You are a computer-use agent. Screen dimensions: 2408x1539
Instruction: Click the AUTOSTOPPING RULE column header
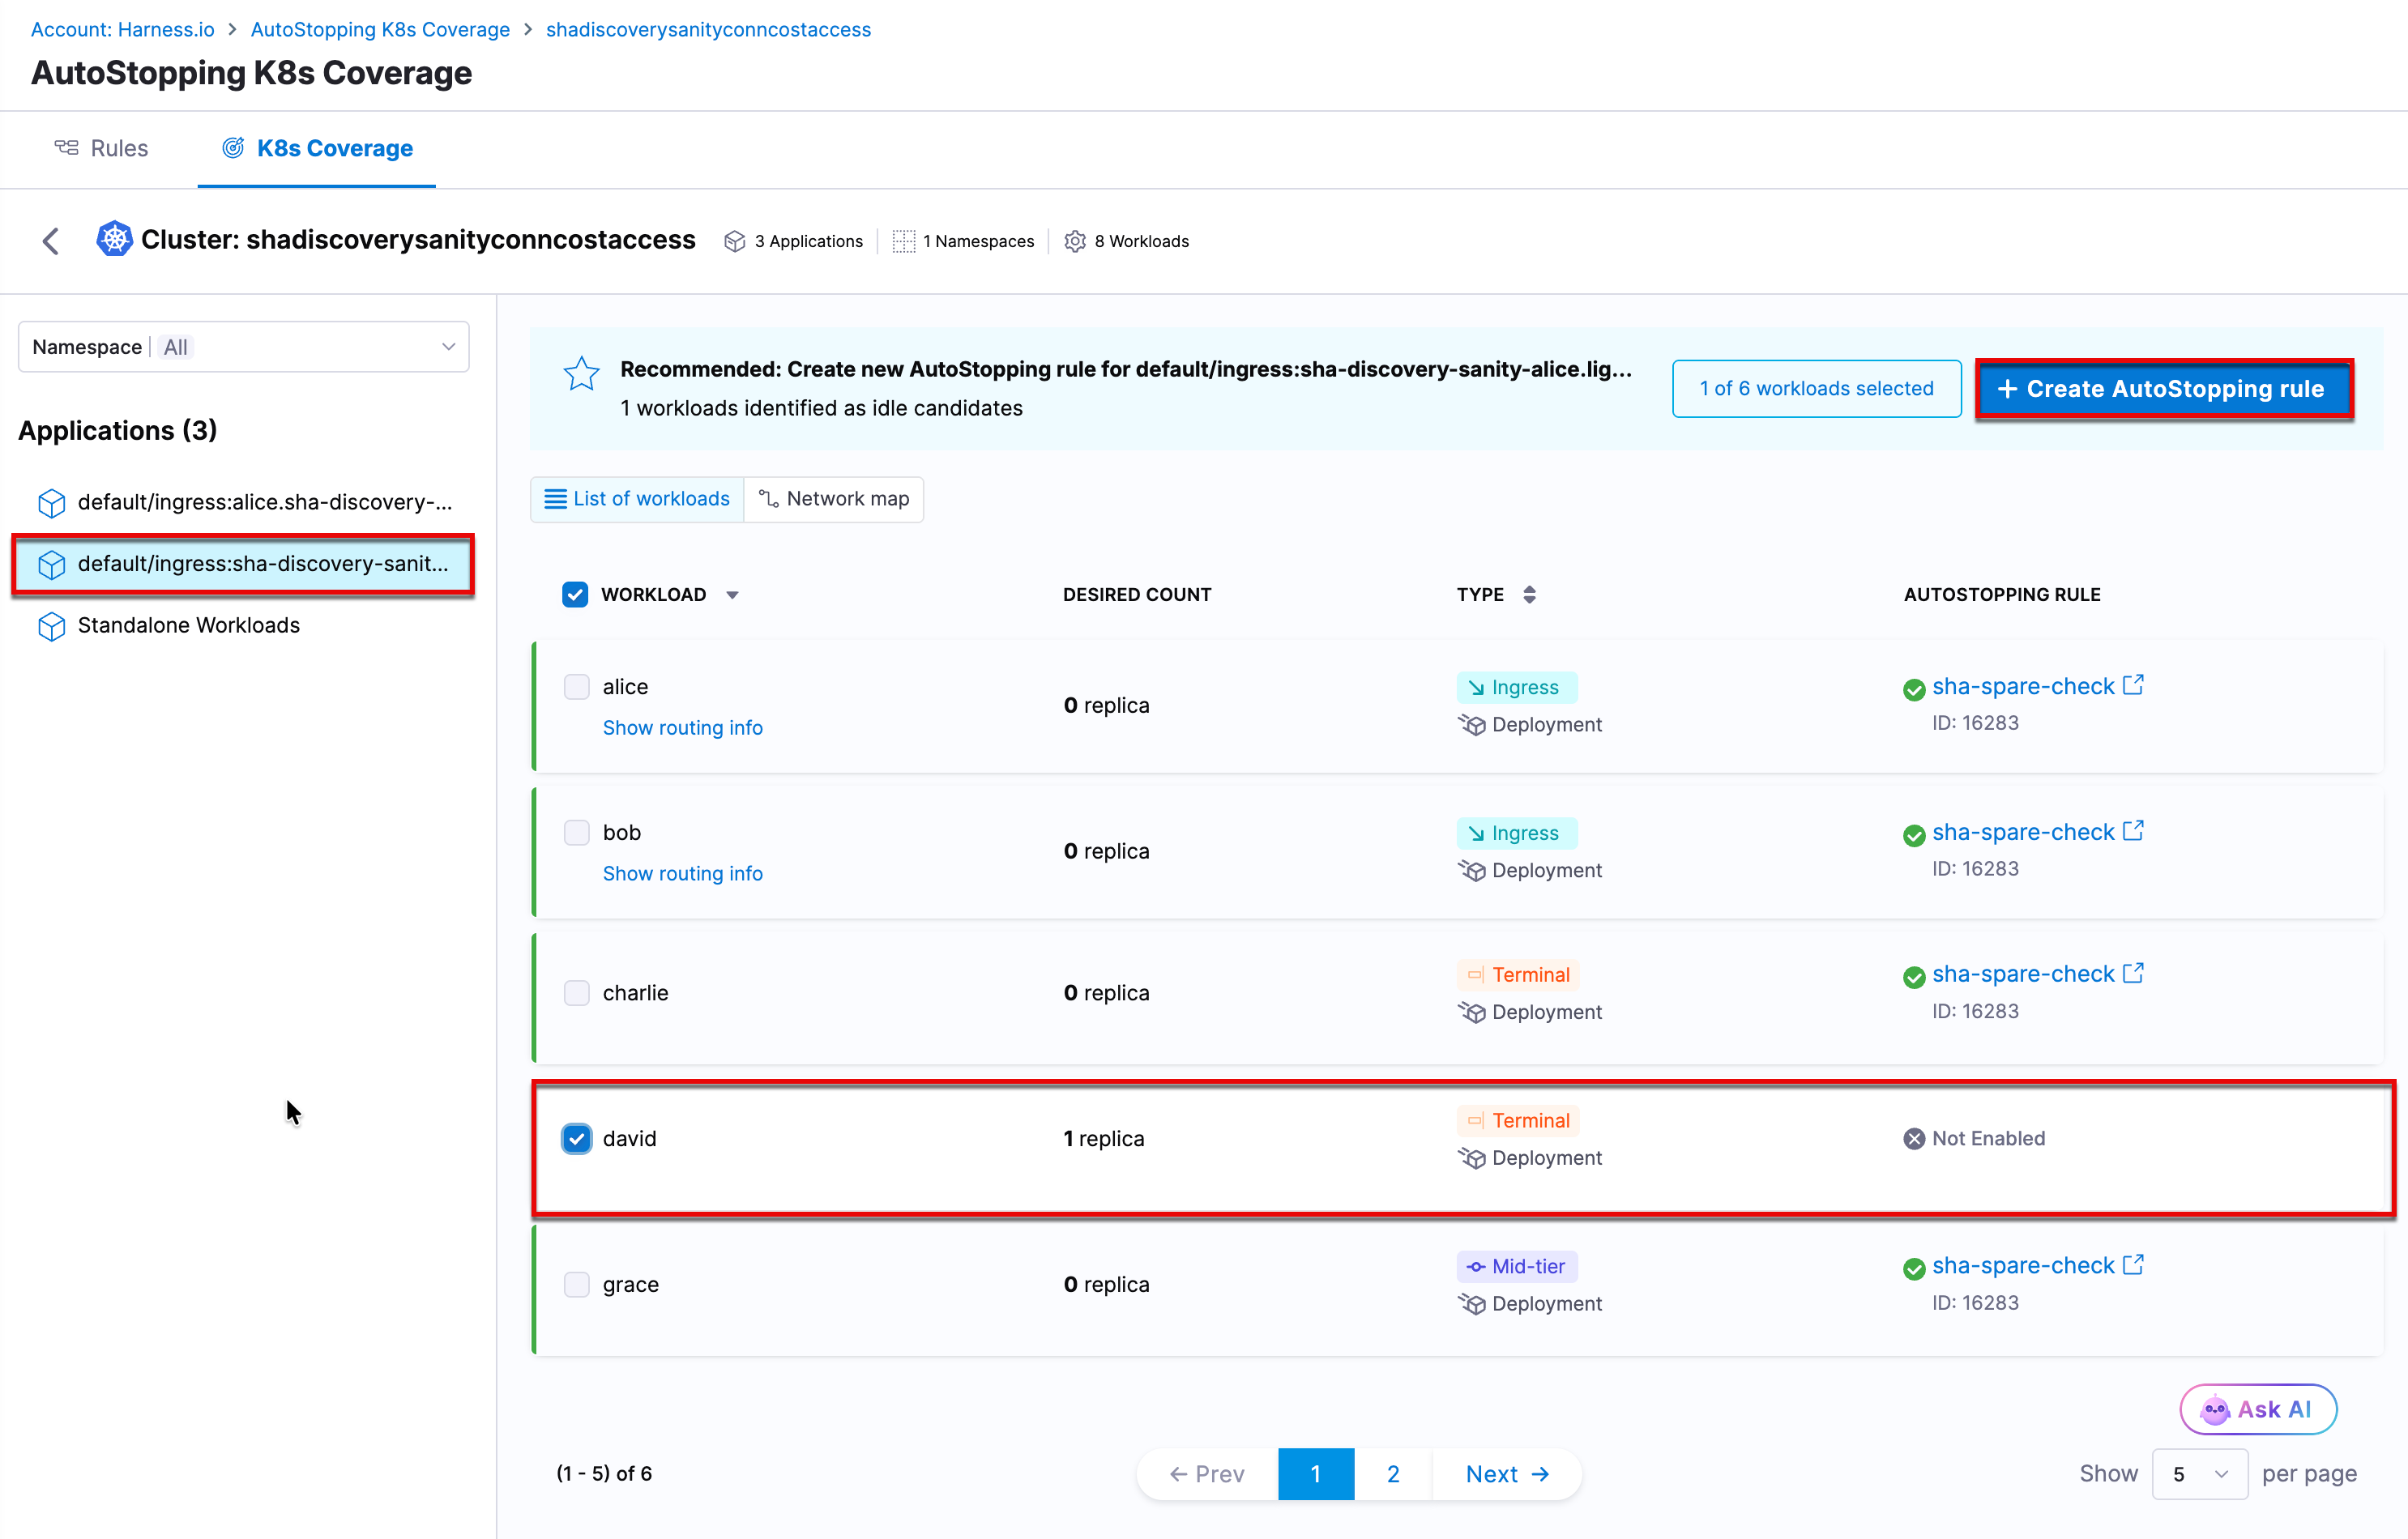(x=2002, y=595)
